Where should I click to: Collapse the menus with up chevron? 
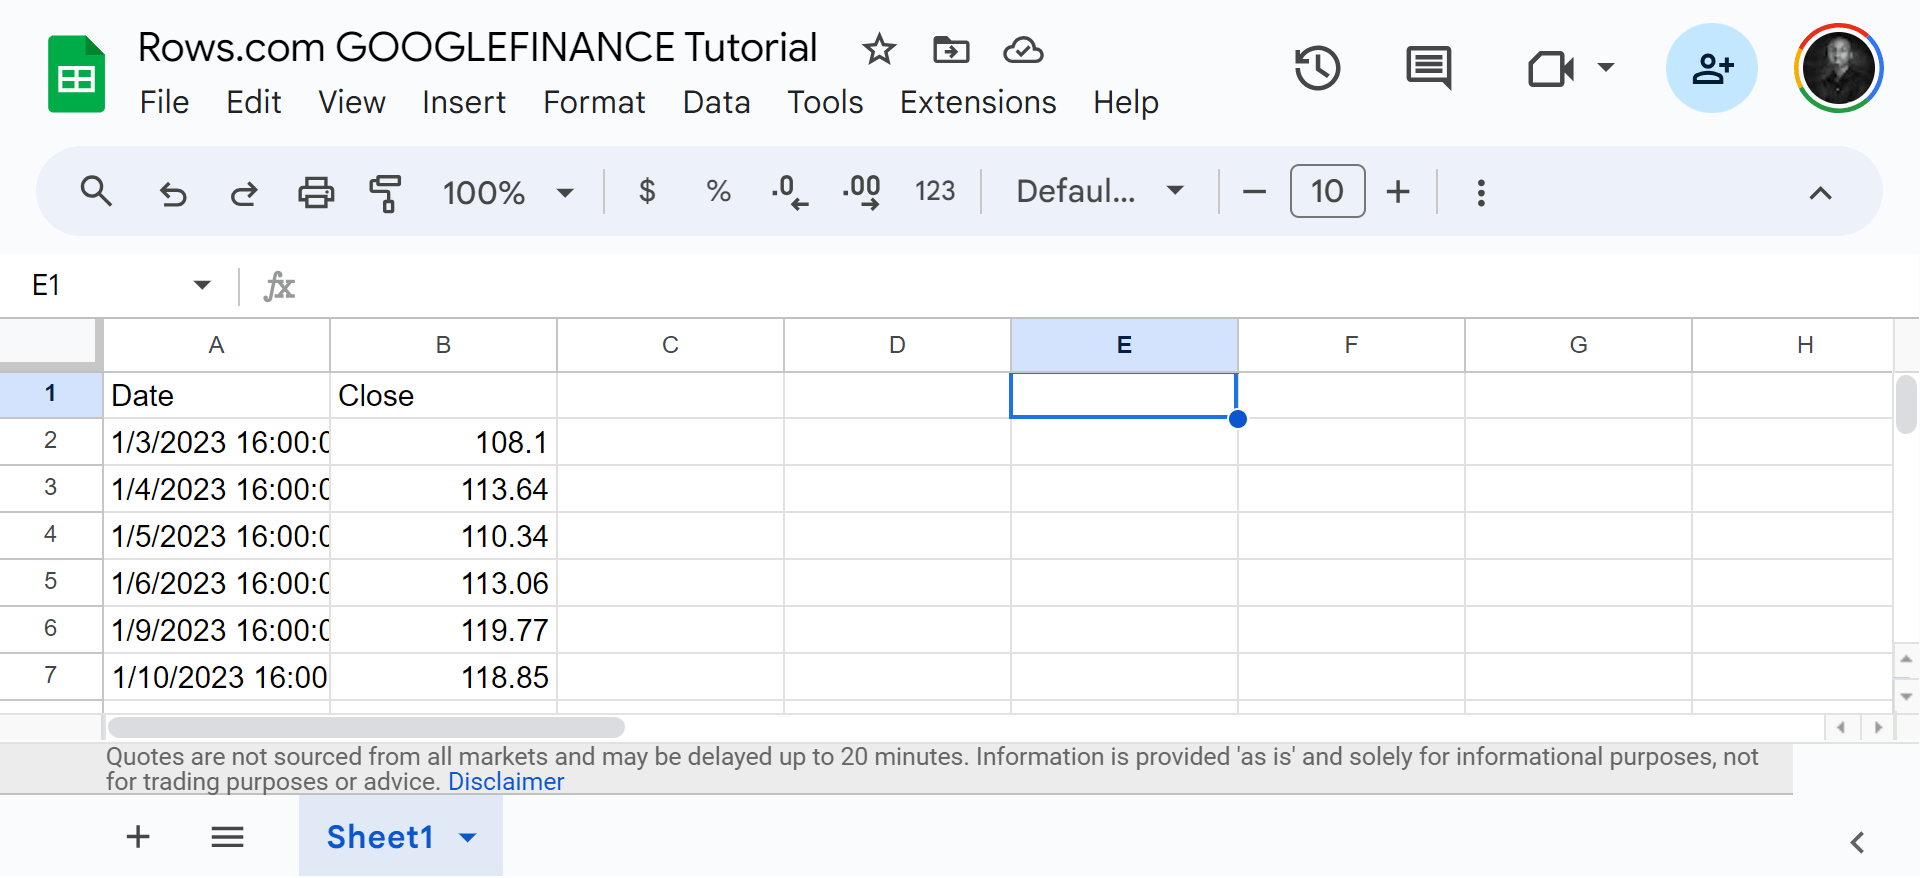coord(1820,193)
